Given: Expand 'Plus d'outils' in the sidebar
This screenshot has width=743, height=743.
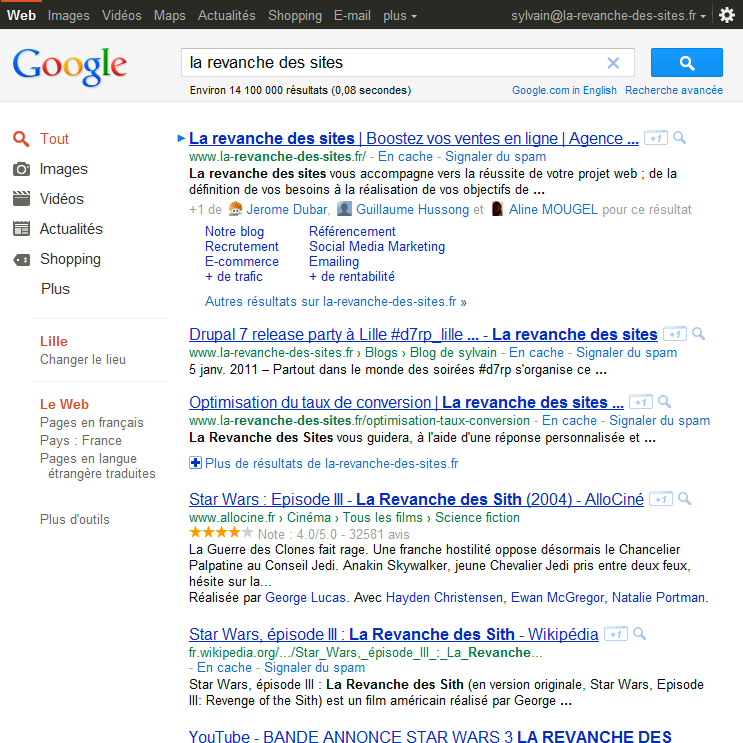Looking at the screenshot, I should [x=74, y=519].
